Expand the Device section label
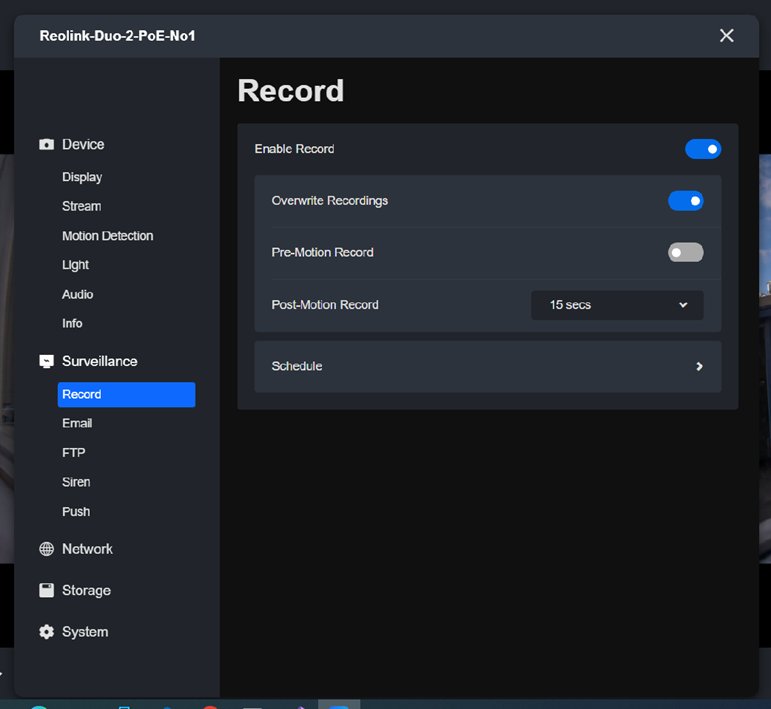771x709 pixels. tap(83, 144)
